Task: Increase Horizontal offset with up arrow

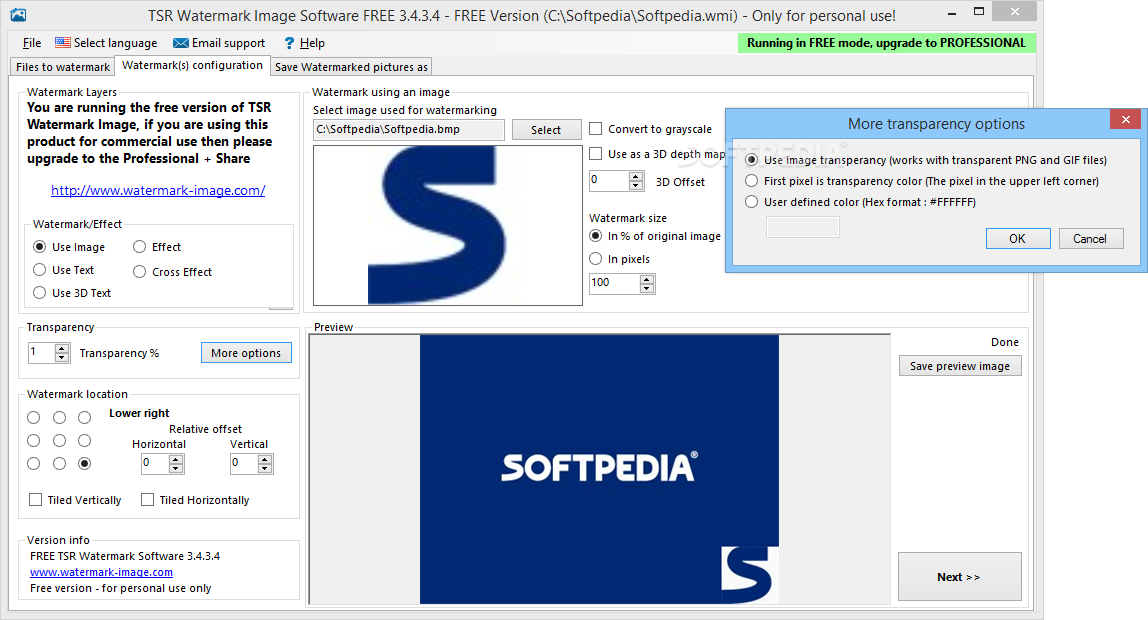Action: pyautogui.click(x=176, y=459)
